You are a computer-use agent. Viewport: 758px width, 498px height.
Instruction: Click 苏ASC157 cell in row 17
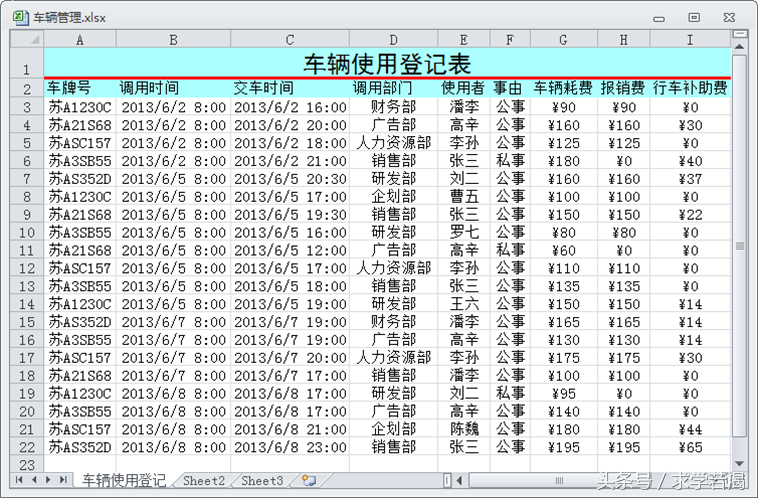click(x=80, y=358)
